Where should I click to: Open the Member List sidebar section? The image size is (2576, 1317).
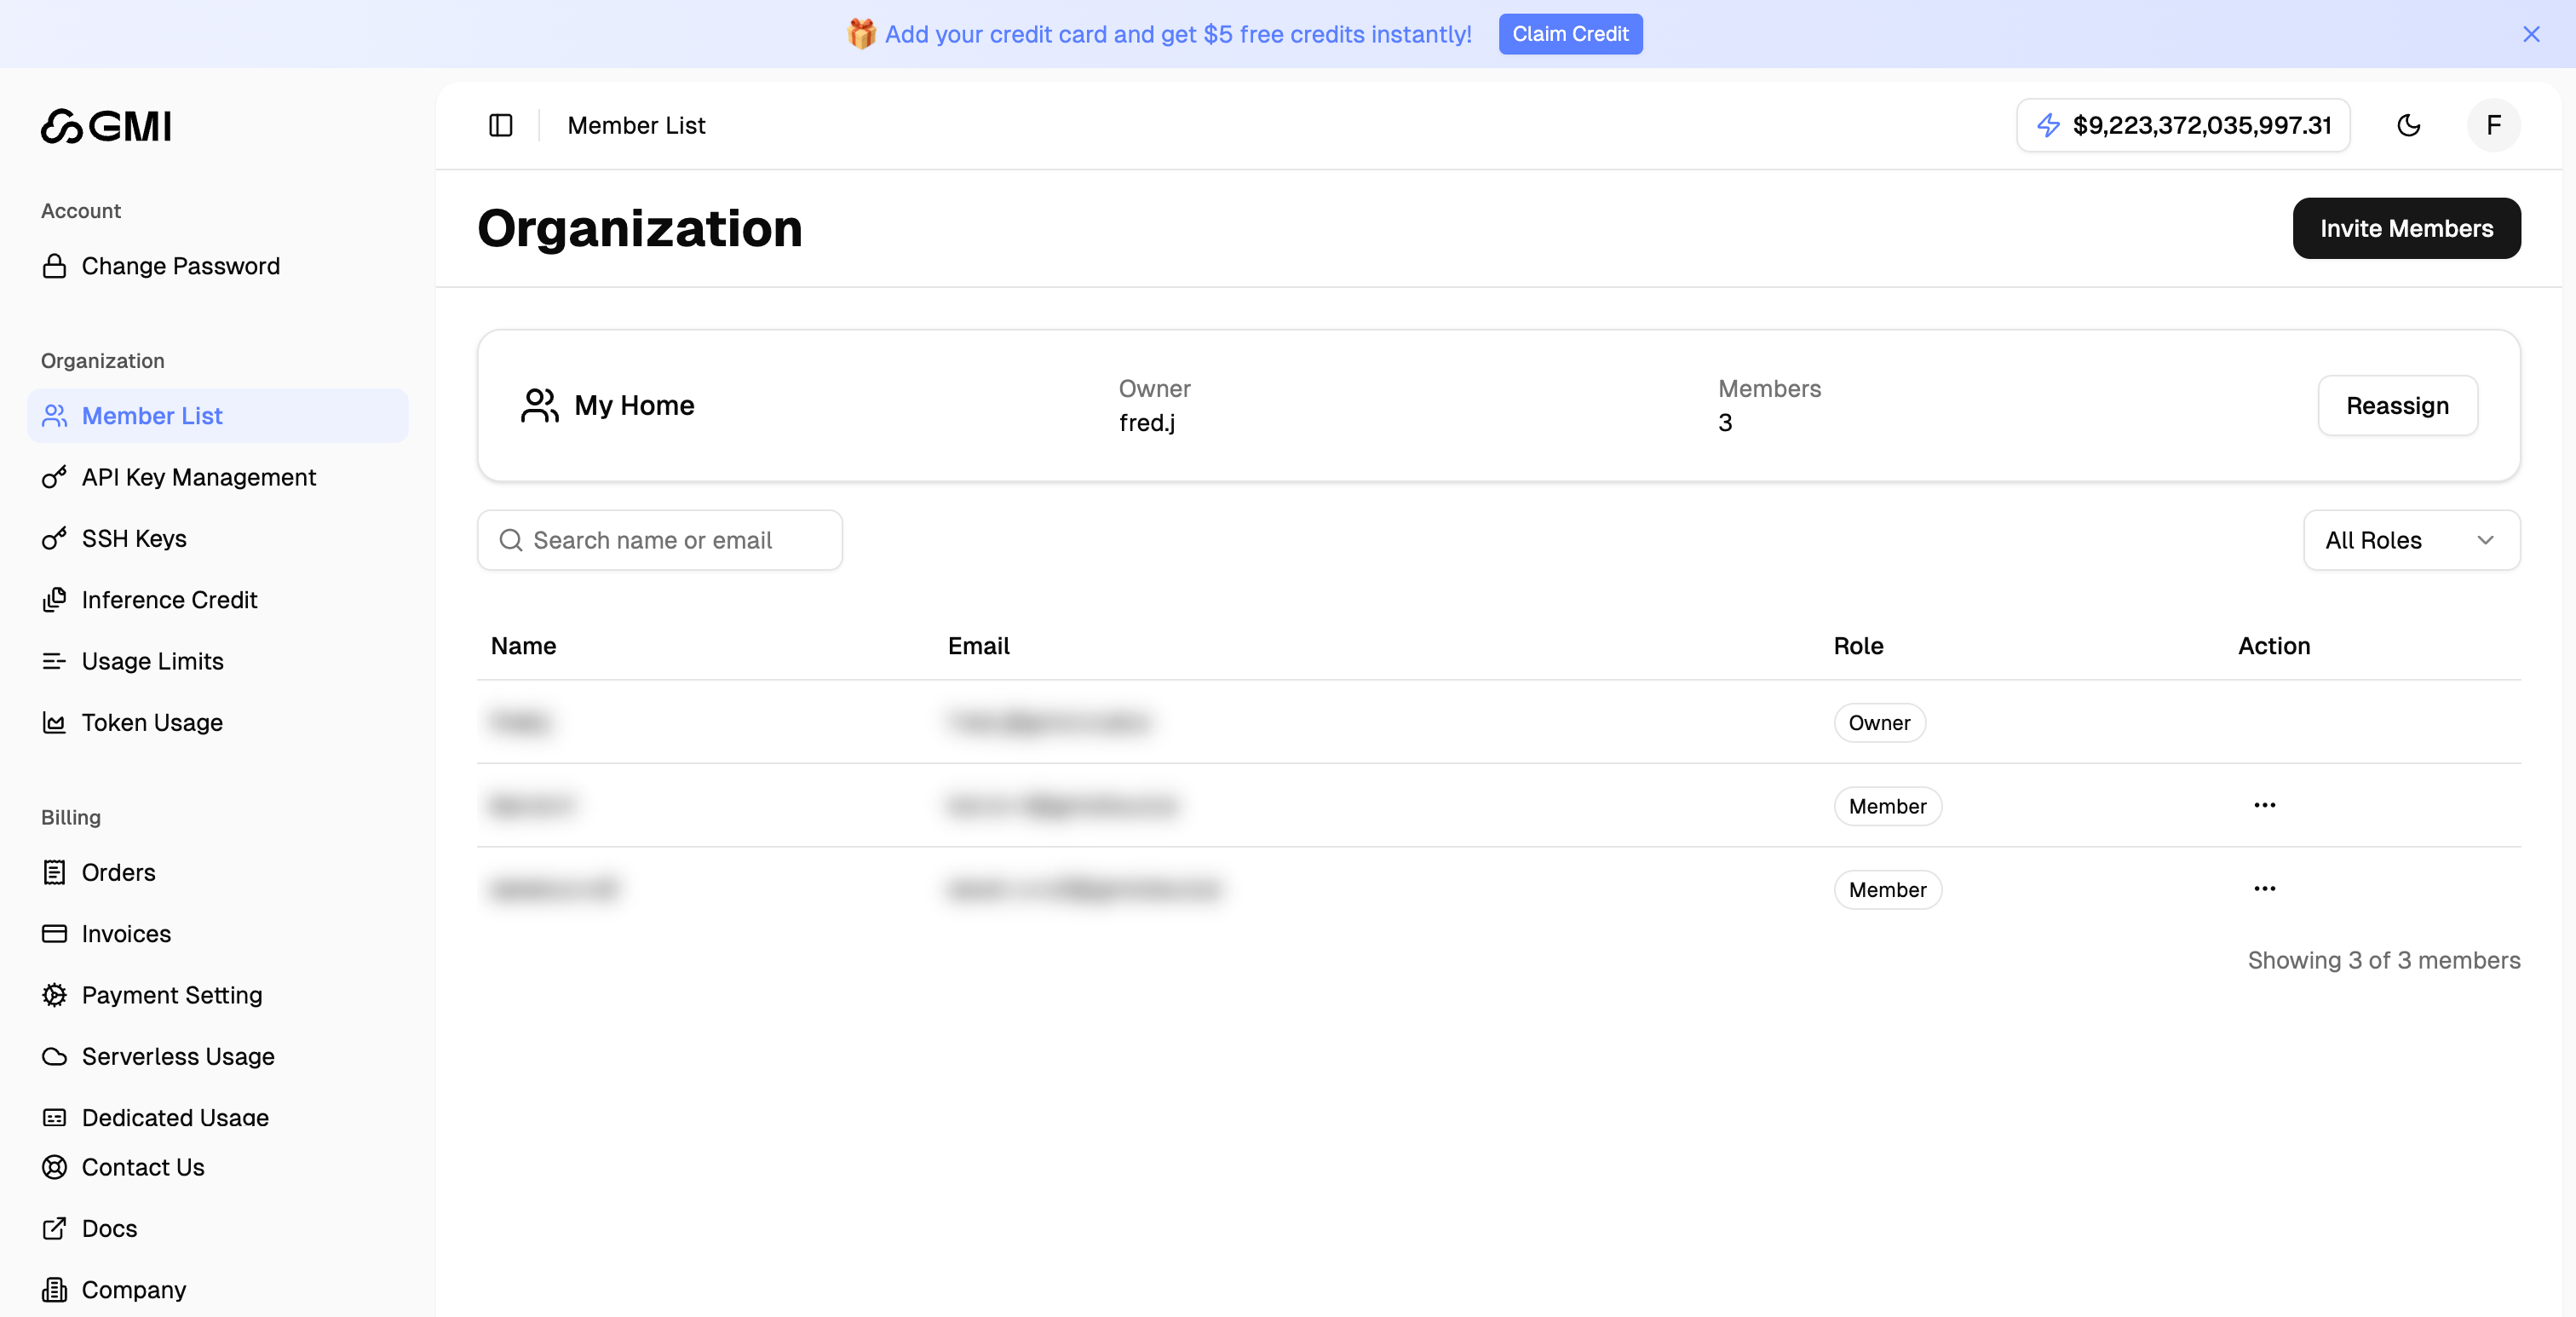pos(152,415)
